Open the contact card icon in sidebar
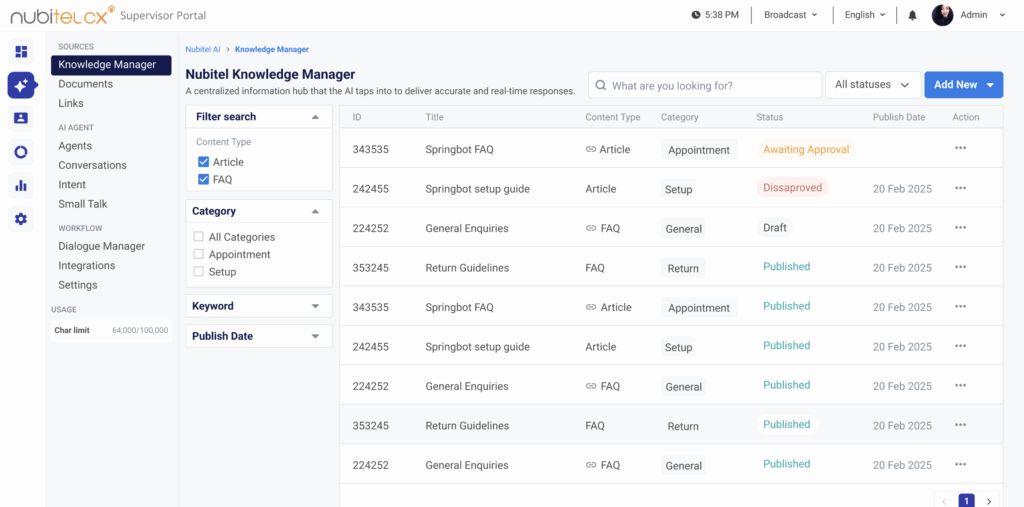 [21, 118]
